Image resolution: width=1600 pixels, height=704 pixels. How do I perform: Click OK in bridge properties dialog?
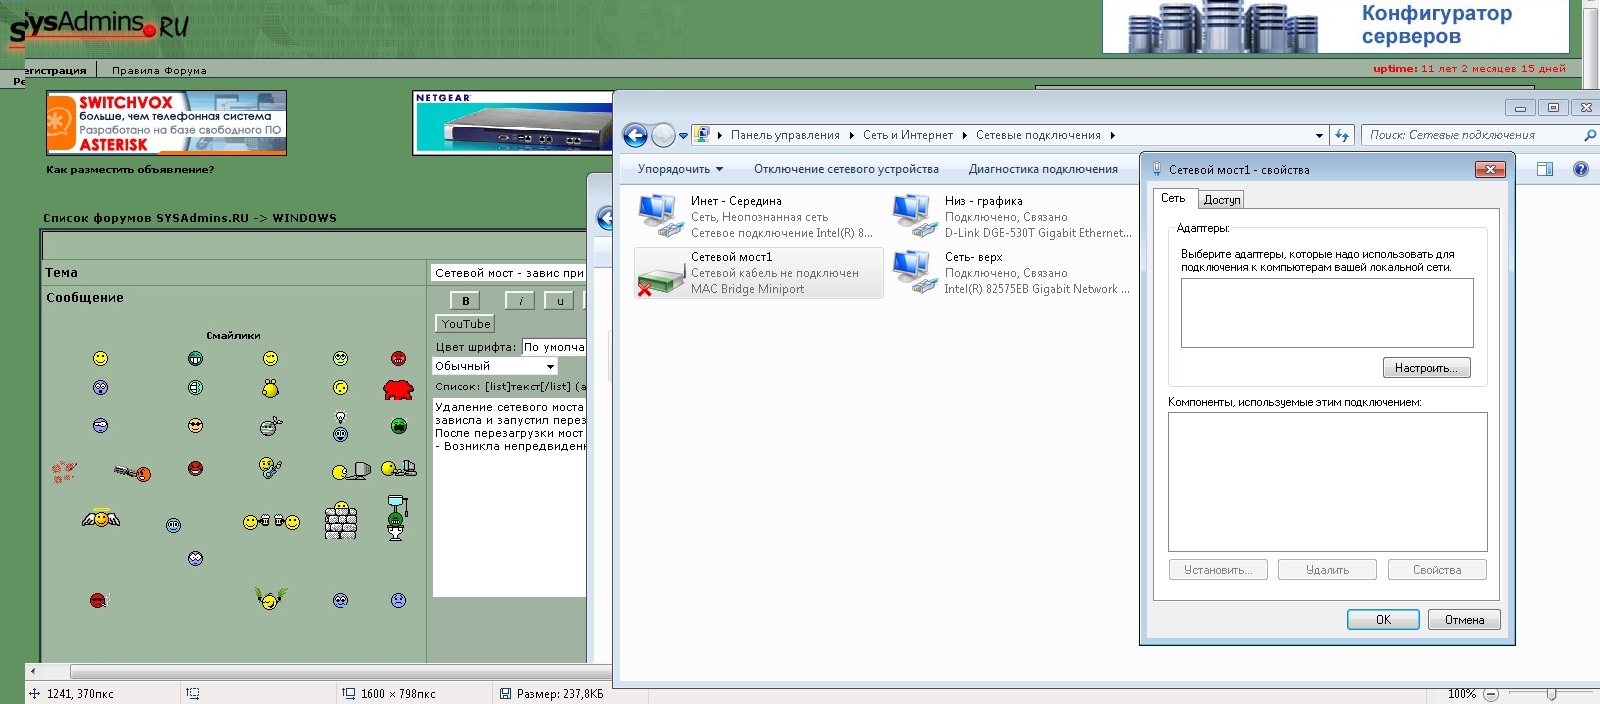click(1383, 620)
